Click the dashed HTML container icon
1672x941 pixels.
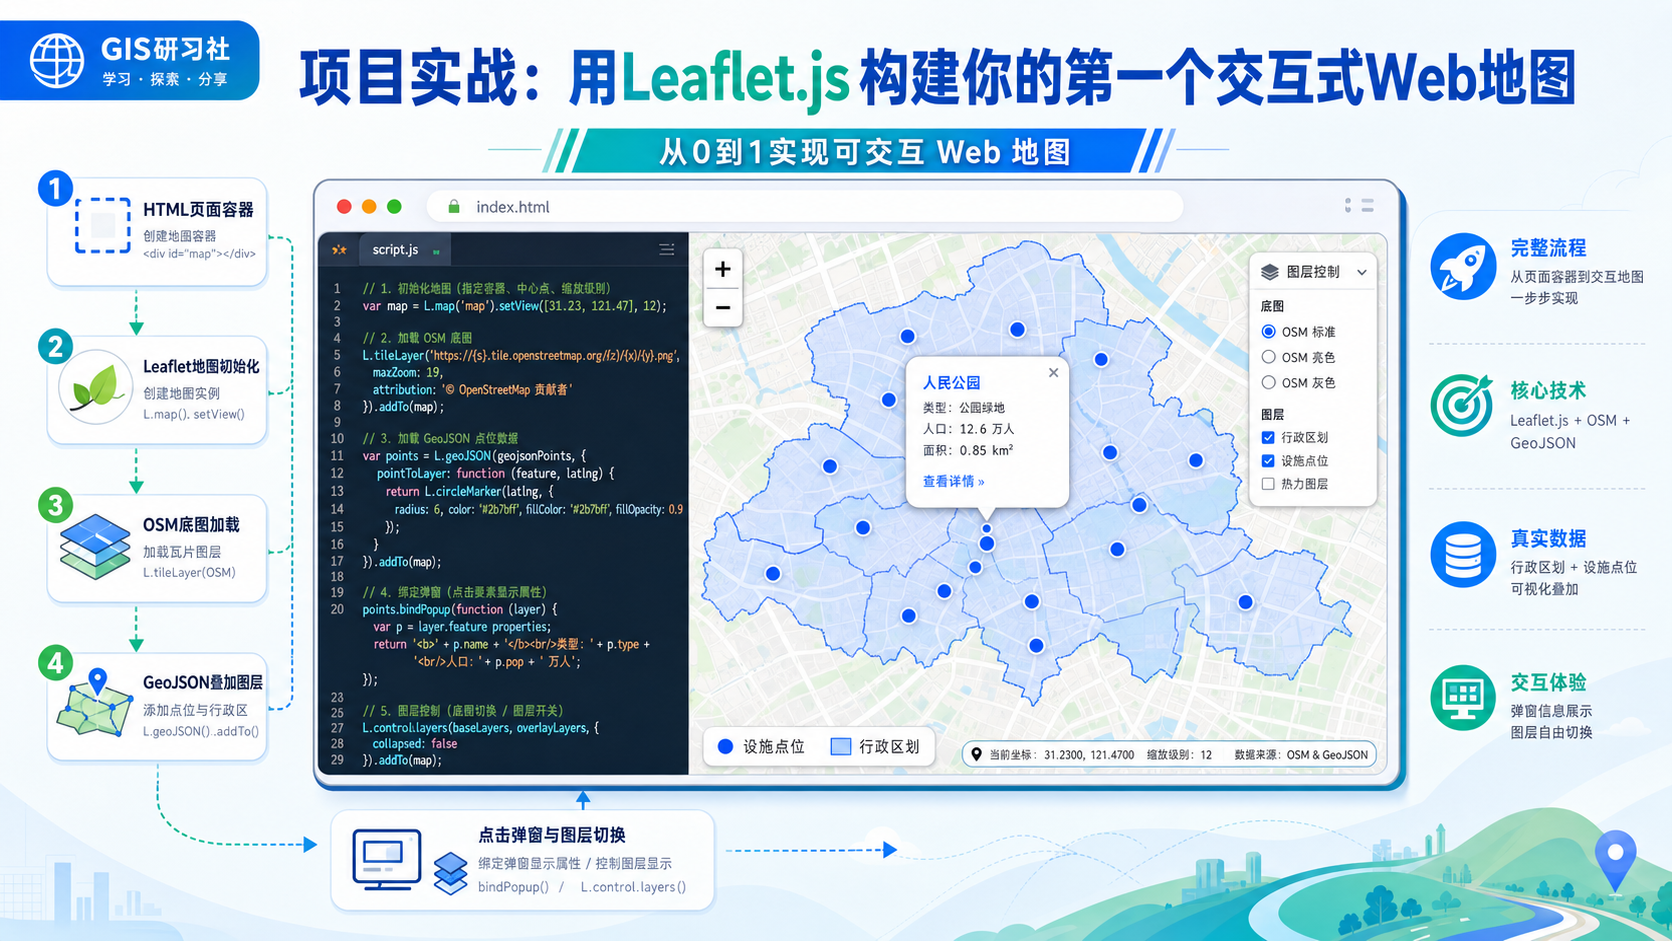tap(103, 225)
